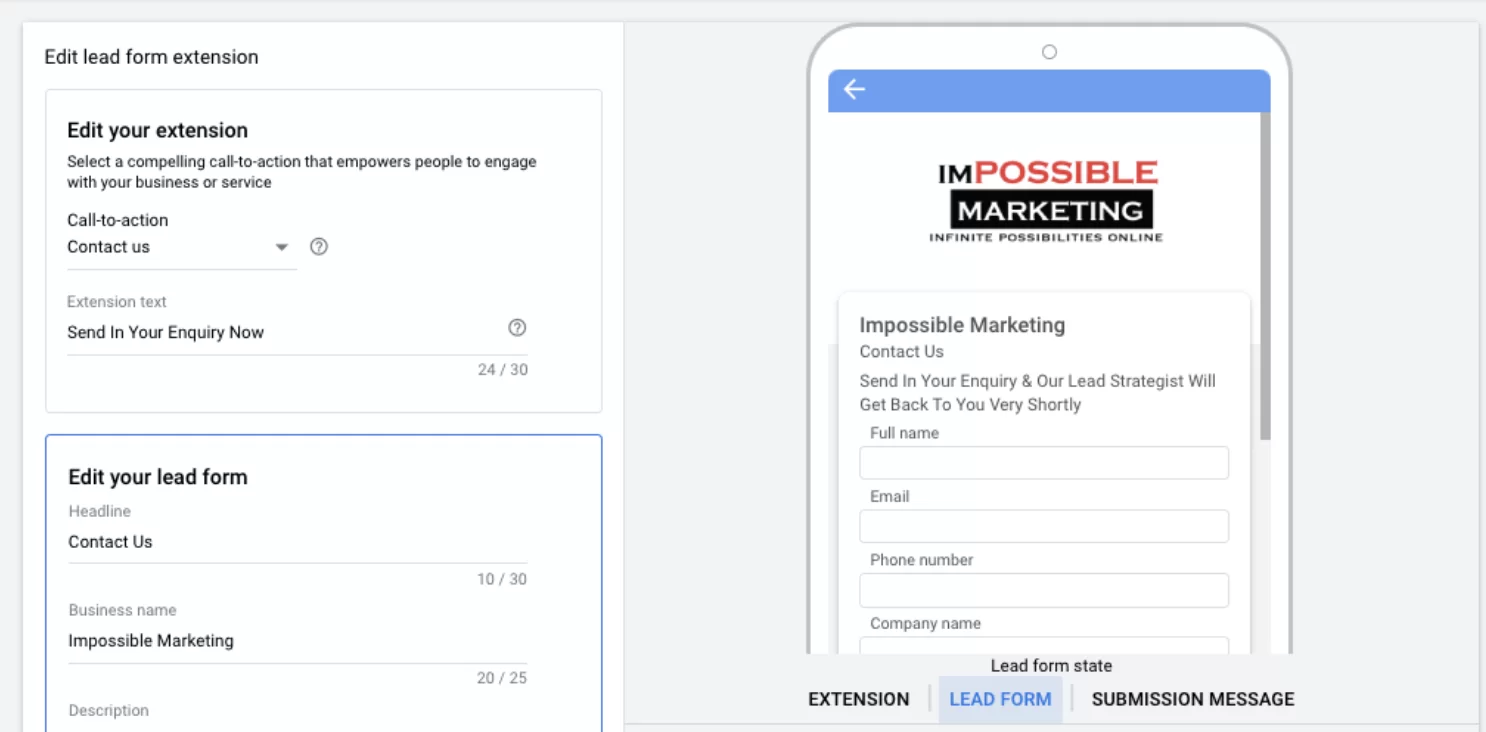Click the '20 / 25' character counter
Viewport: 1486px width, 732px height.
tap(501, 678)
